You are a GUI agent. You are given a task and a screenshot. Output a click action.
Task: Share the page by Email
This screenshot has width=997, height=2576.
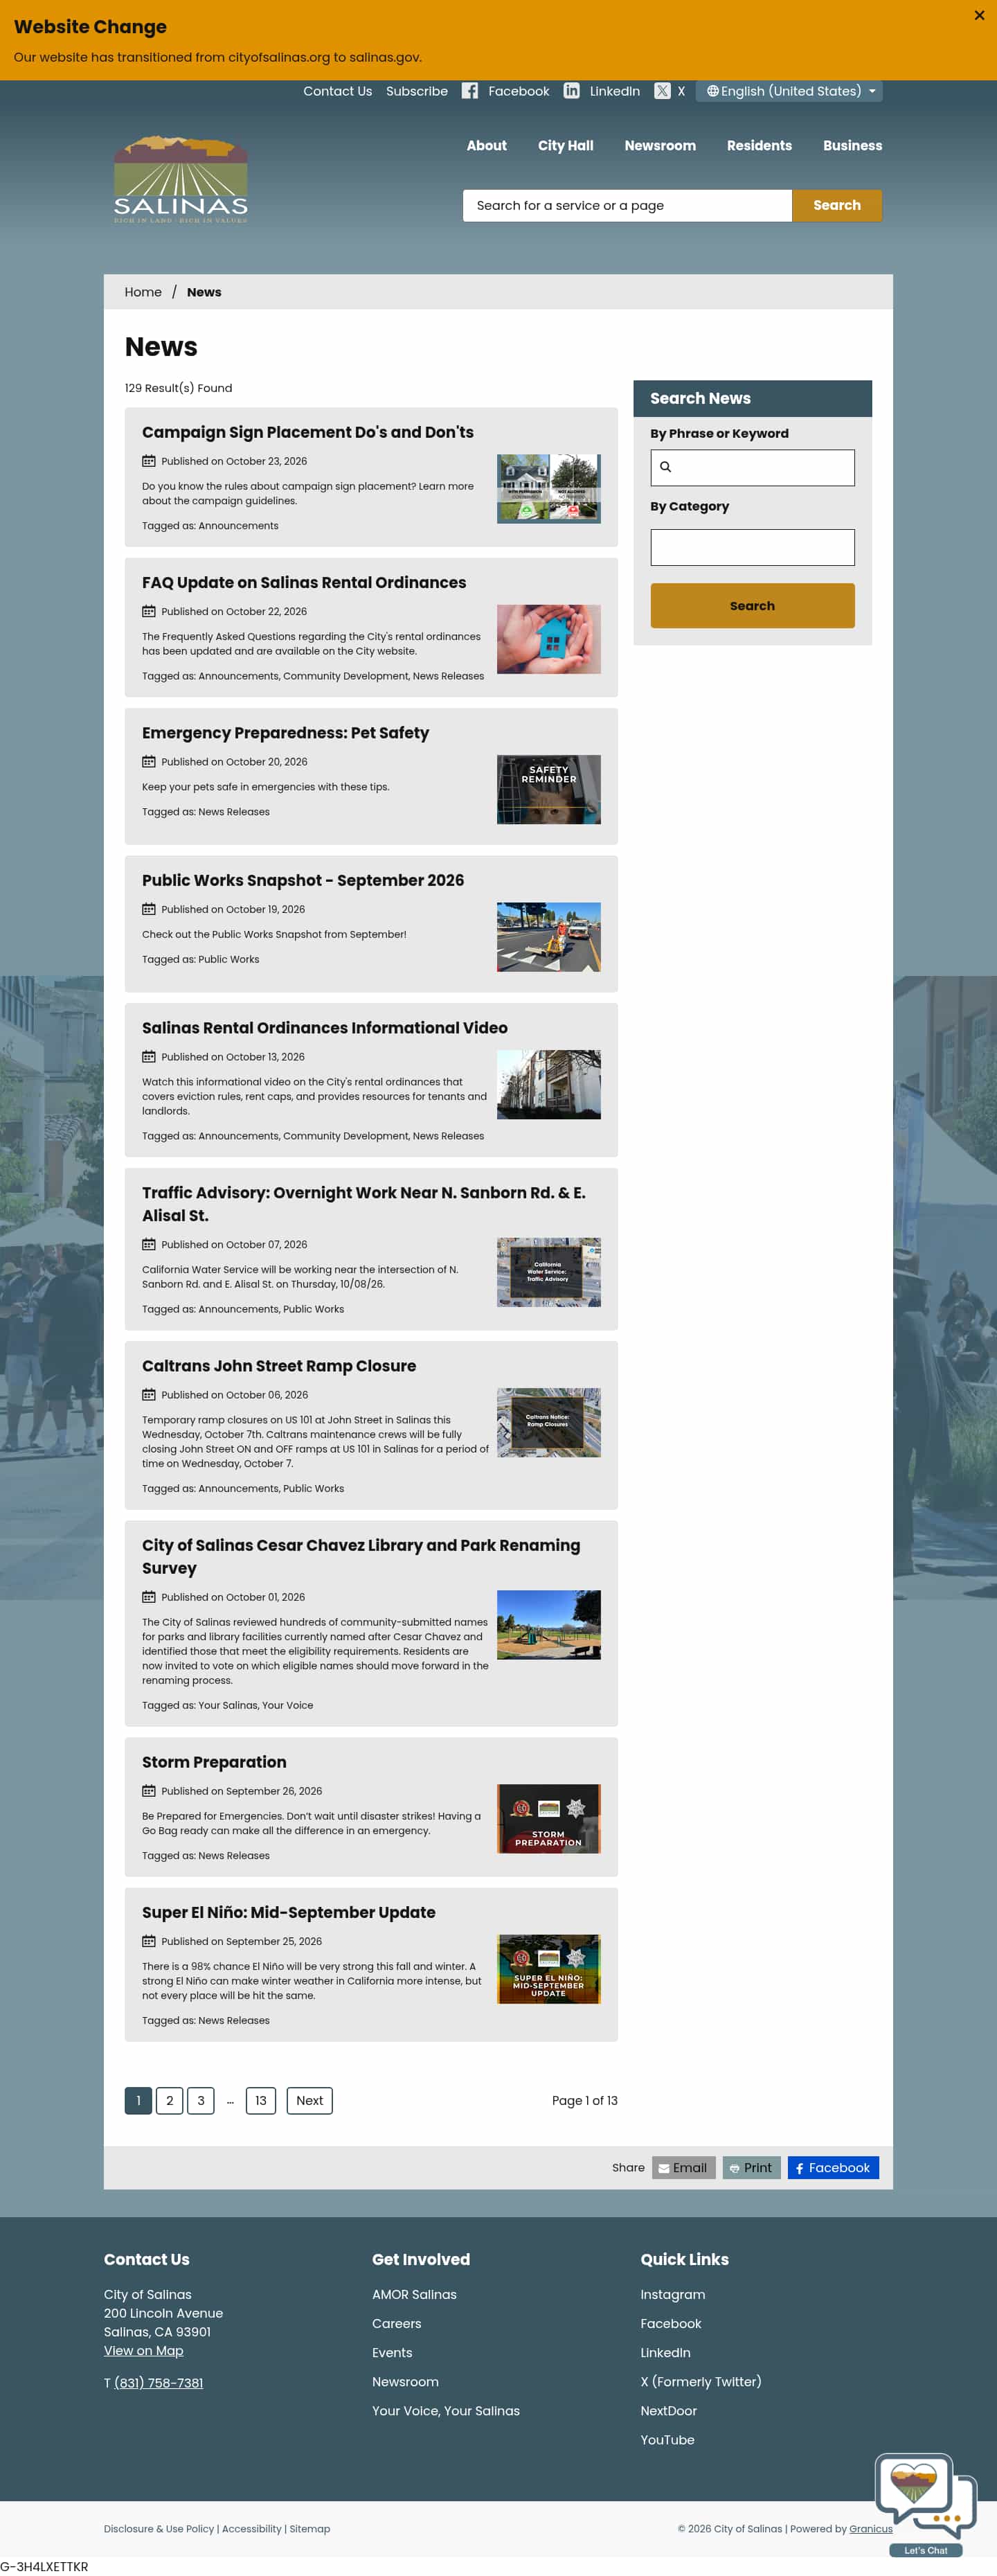tap(684, 2168)
